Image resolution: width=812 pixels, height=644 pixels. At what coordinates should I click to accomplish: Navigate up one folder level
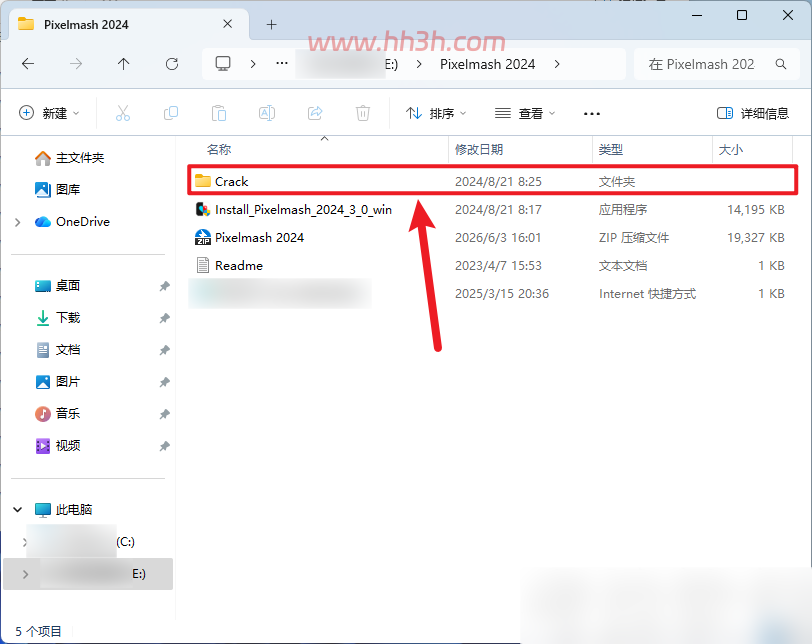123,64
